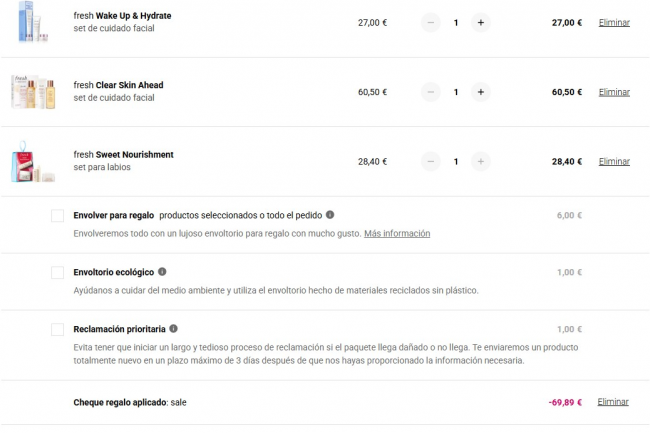Decrease quantity of Clear Skin Ahead
The width and height of the screenshot is (650, 433).
[x=431, y=92]
